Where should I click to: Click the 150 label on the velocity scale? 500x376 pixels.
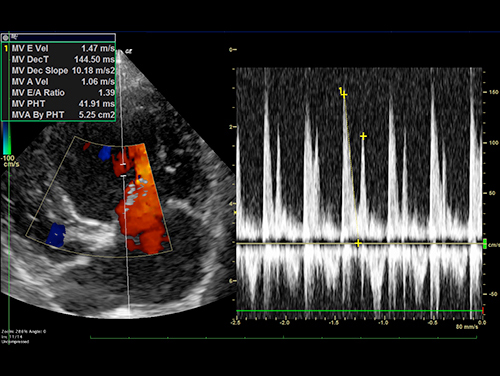tap(494, 92)
